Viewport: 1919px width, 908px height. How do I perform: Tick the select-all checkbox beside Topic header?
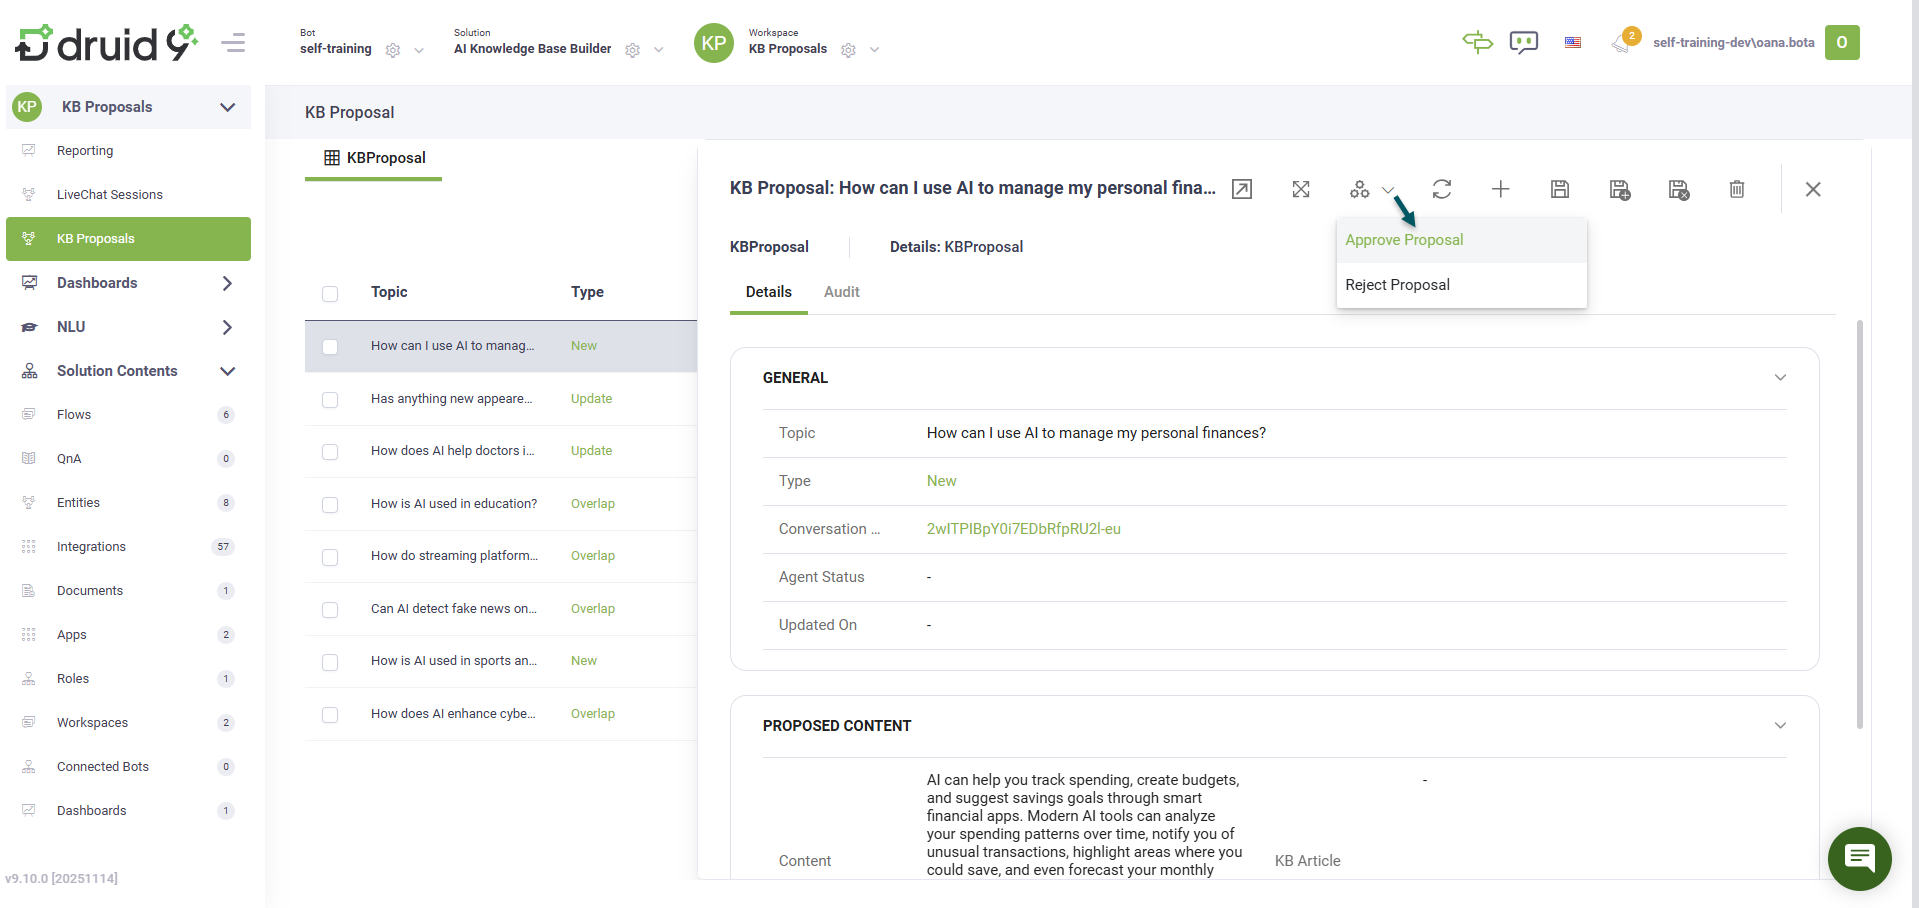pos(330,293)
